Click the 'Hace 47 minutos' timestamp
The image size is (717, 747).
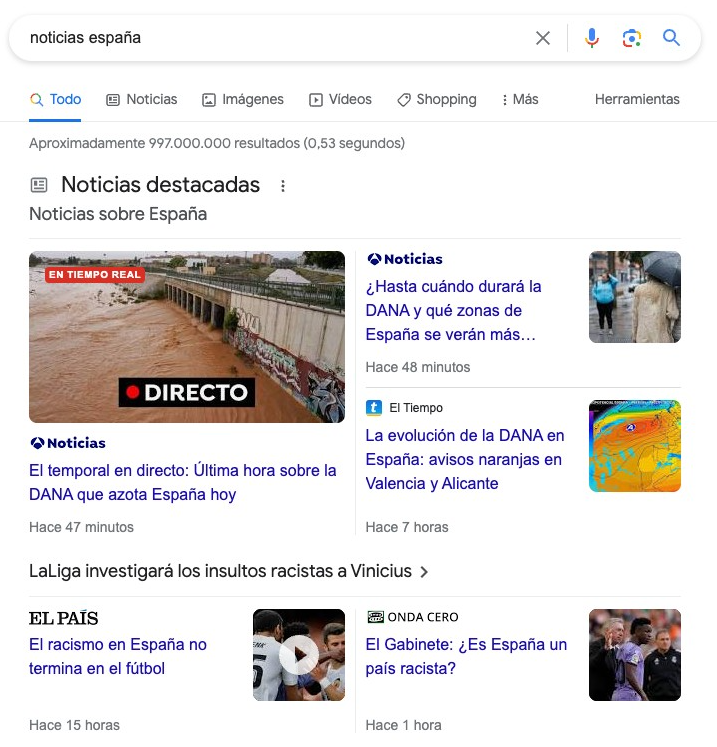[x=81, y=527]
